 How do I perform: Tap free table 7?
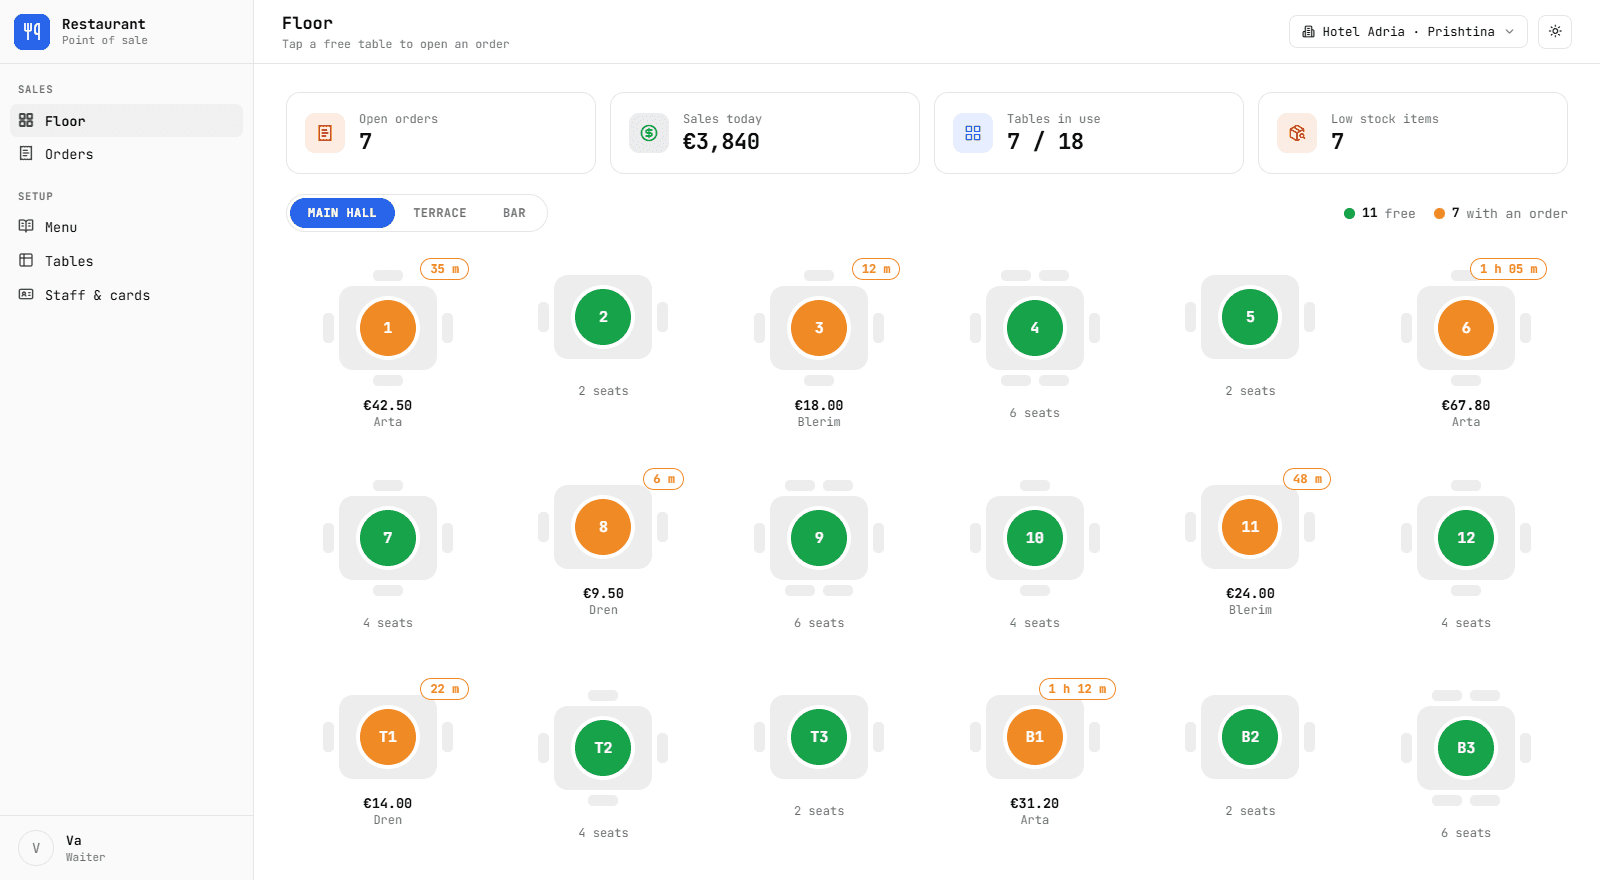pyautogui.click(x=388, y=538)
